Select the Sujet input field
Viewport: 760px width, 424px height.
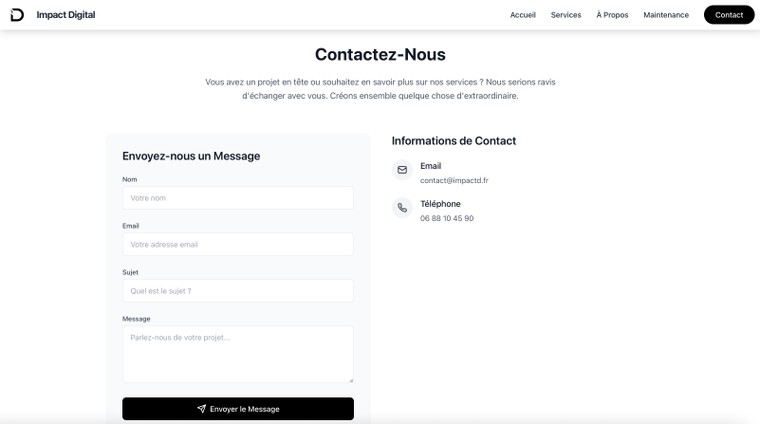(238, 291)
